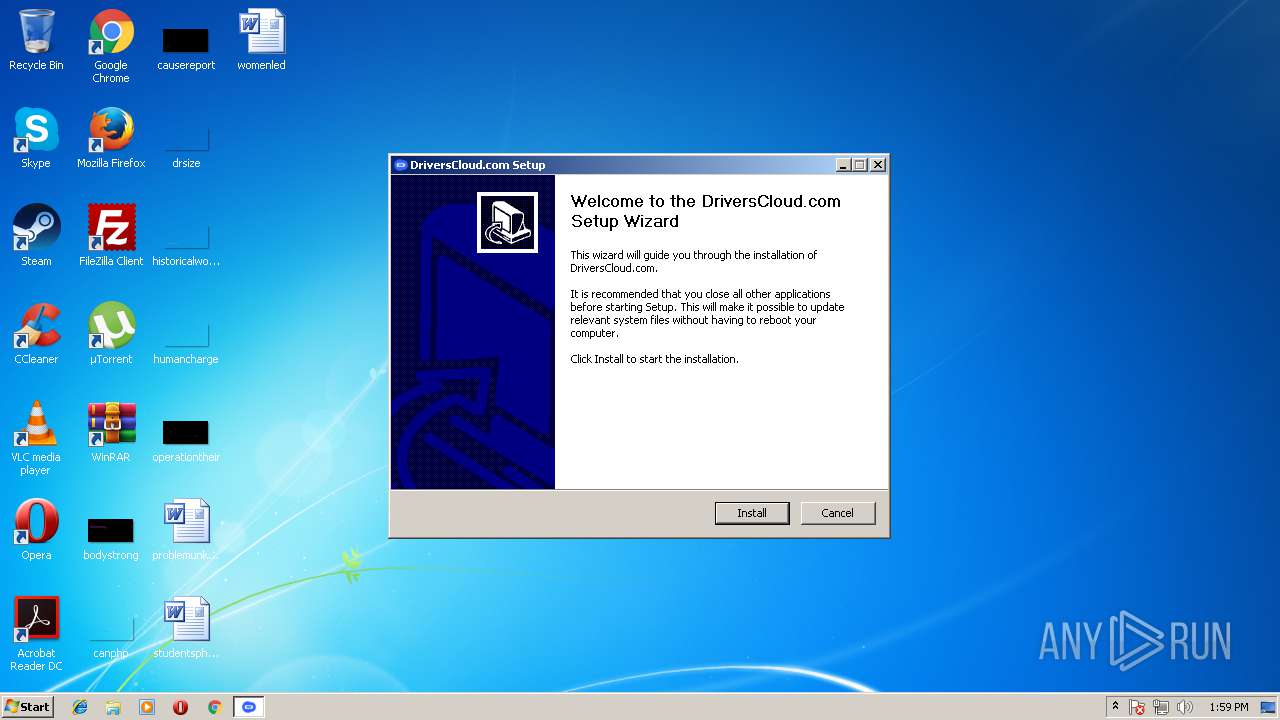Open Windows Media Player taskbar icon
Image resolution: width=1280 pixels, height=720 pixels.
coord(147,707)
